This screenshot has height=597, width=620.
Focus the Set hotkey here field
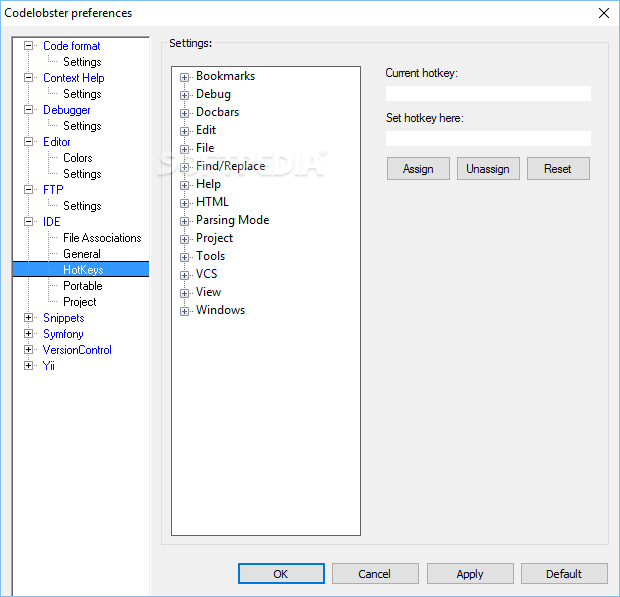coord(488,138)
